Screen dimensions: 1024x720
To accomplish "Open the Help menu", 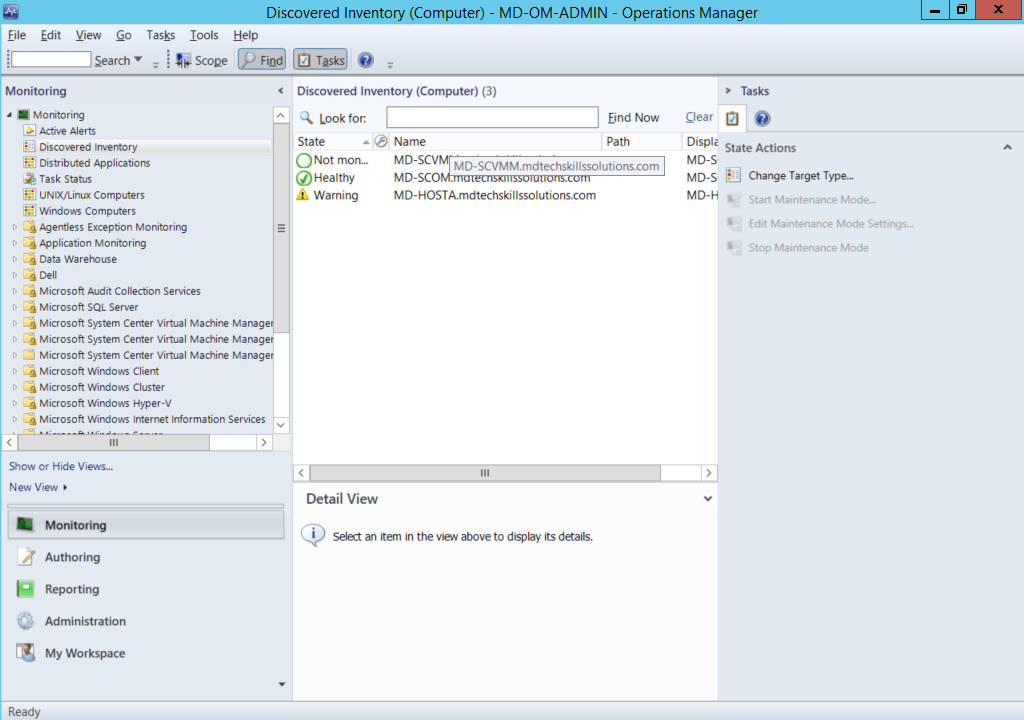I will pos(246,35).
